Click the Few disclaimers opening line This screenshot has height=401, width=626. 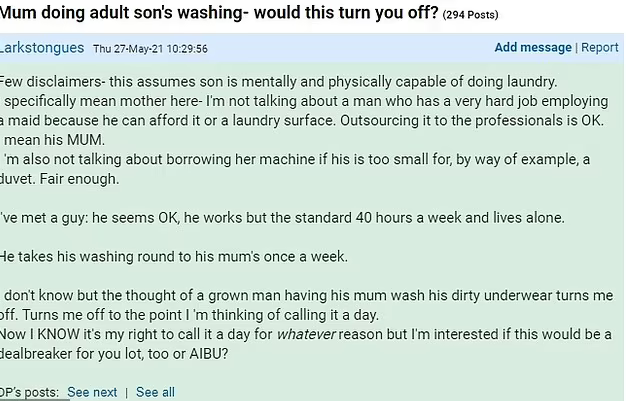click(x=278, y=81)
